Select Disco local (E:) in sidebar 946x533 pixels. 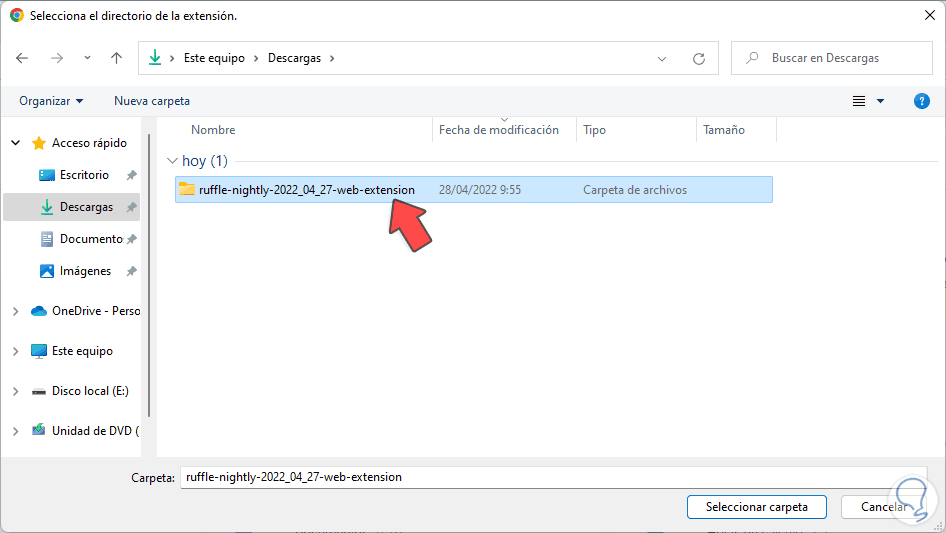coord(90,391)
